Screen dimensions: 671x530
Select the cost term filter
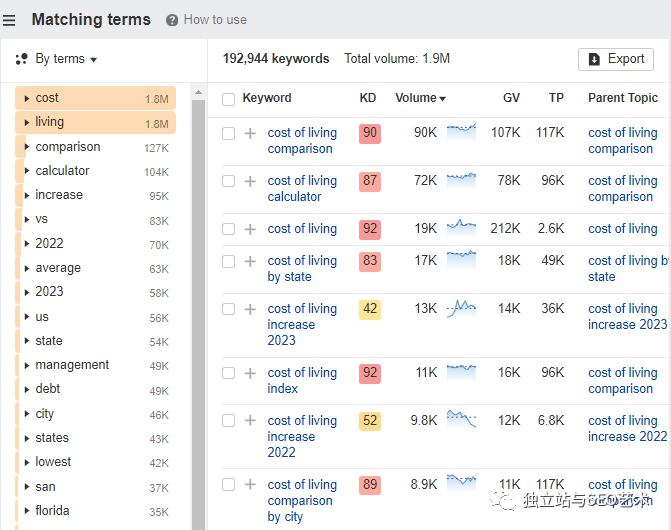(x=47, y=98)
